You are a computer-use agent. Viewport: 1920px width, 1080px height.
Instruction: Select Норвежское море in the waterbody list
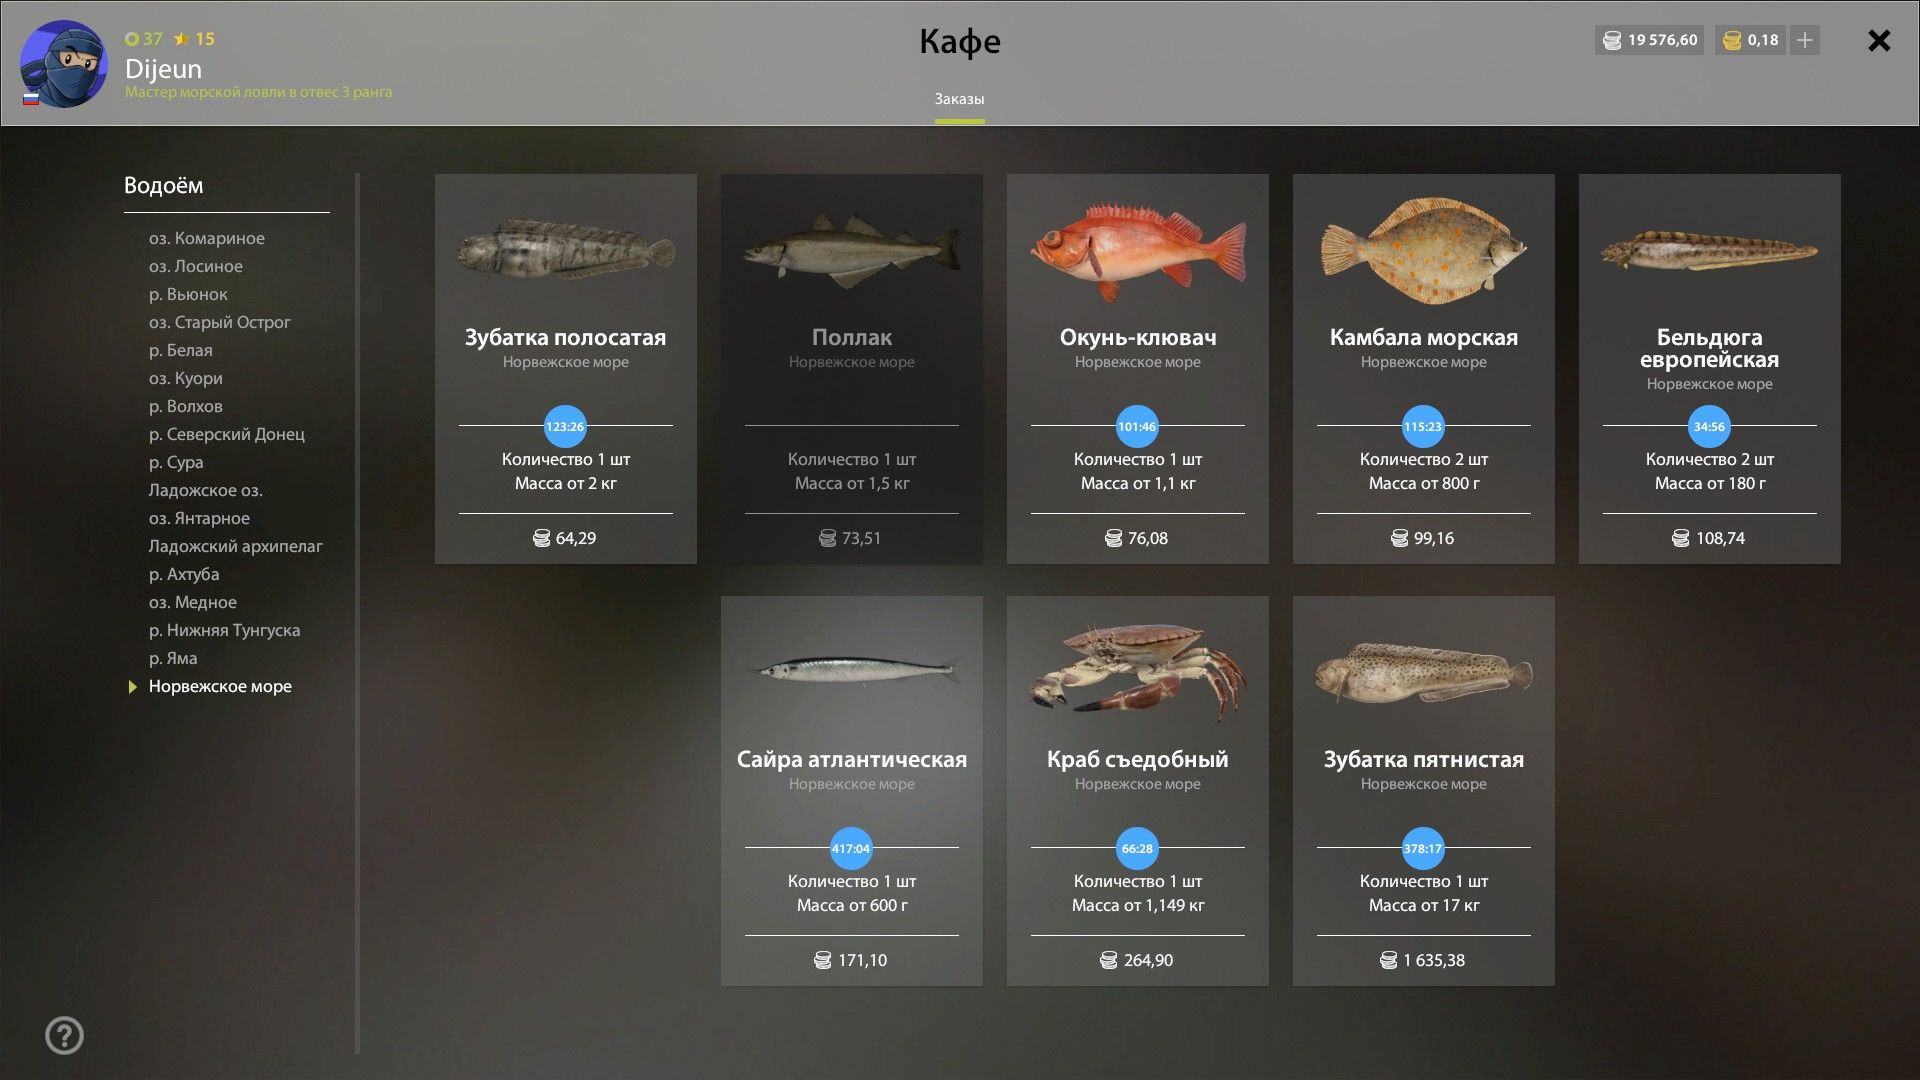coord(220,686)
